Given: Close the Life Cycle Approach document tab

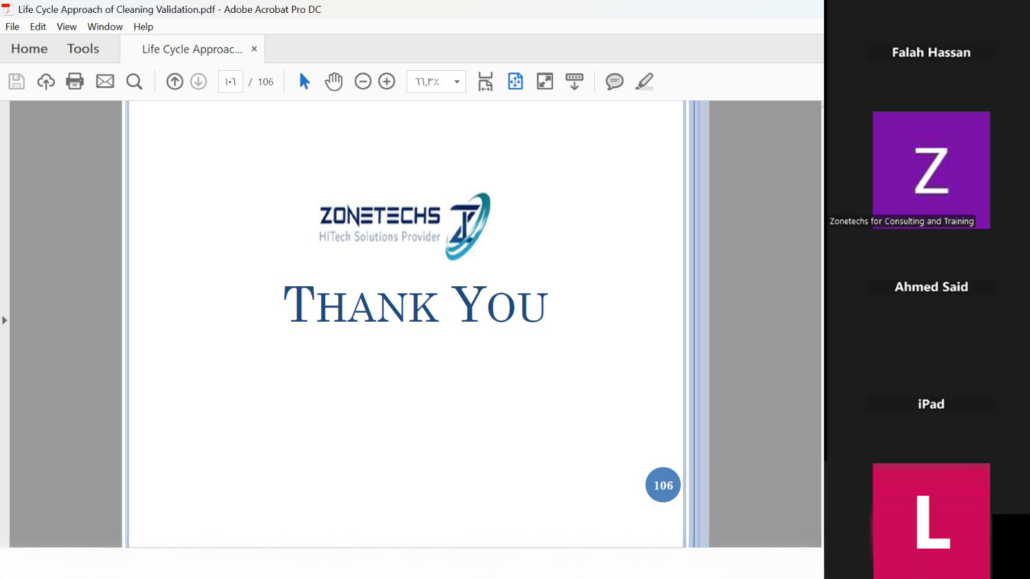Looking at the screenshot, I should [x=254, y=49].
